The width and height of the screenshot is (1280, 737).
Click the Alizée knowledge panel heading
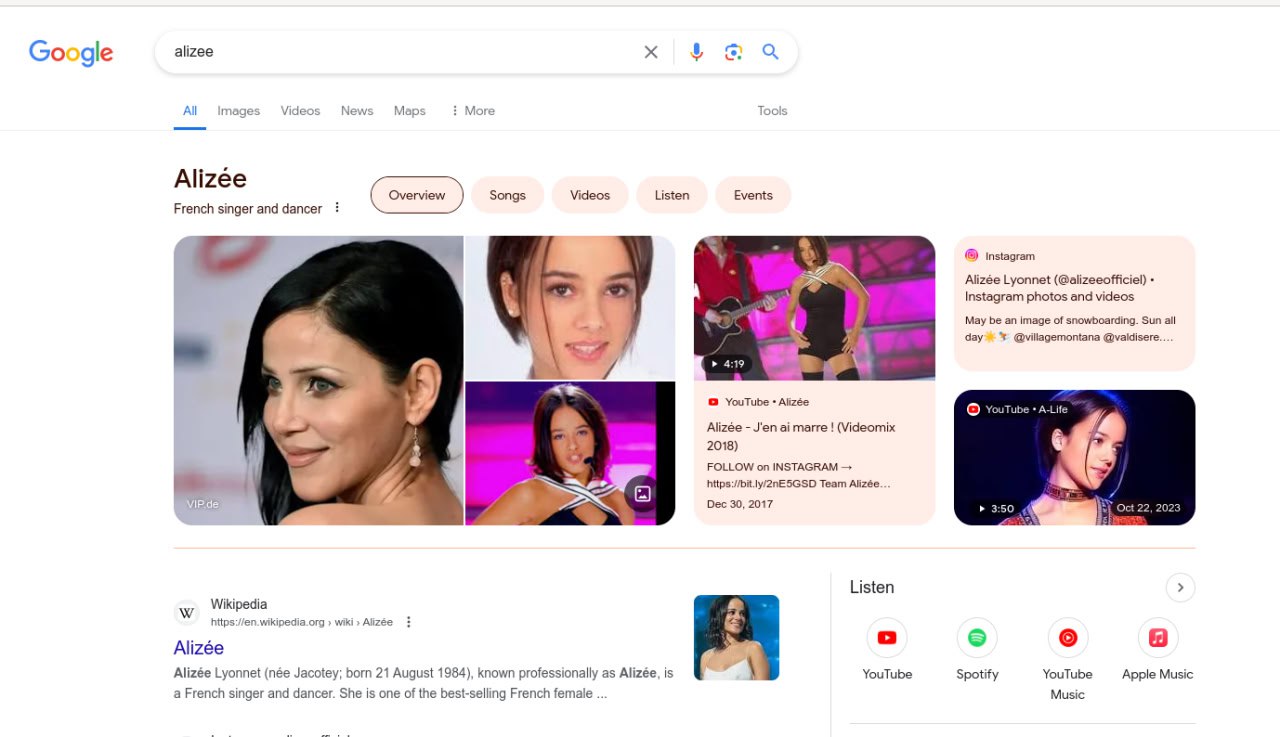click(x=210, y=178)
